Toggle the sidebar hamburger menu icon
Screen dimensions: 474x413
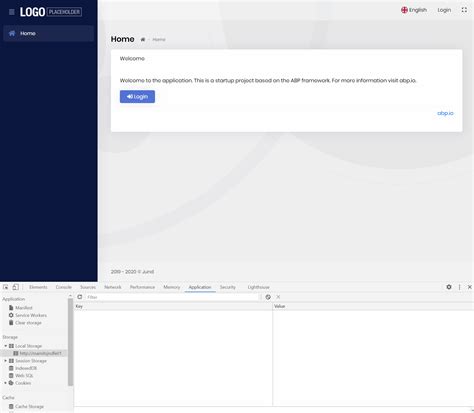point(12,12)
